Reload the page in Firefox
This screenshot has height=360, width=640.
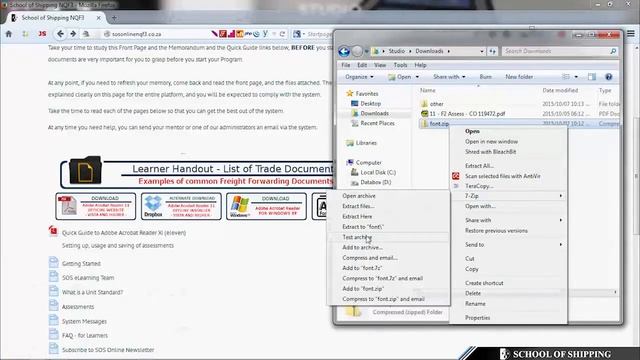coord(282,34)
